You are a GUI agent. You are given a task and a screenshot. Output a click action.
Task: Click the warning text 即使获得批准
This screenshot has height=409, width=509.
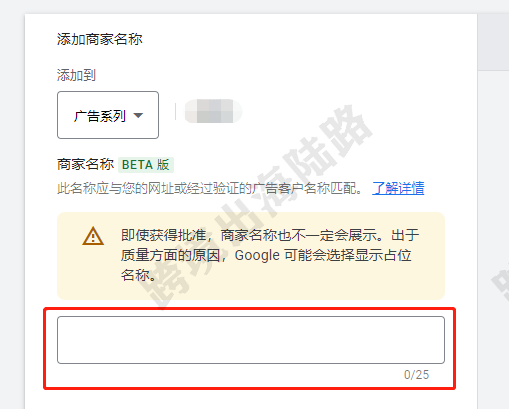click(x=163, y=235)
